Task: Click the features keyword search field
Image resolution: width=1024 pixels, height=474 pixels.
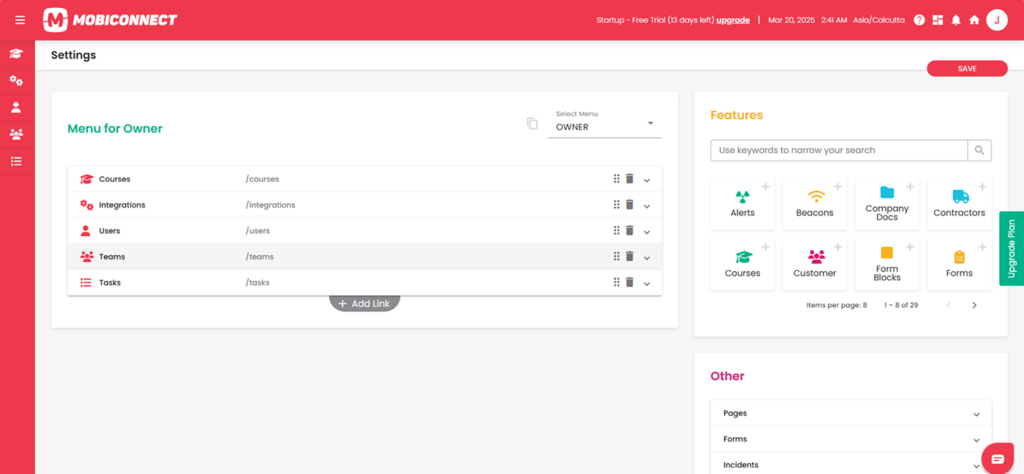Action: (x=839, y=150)
